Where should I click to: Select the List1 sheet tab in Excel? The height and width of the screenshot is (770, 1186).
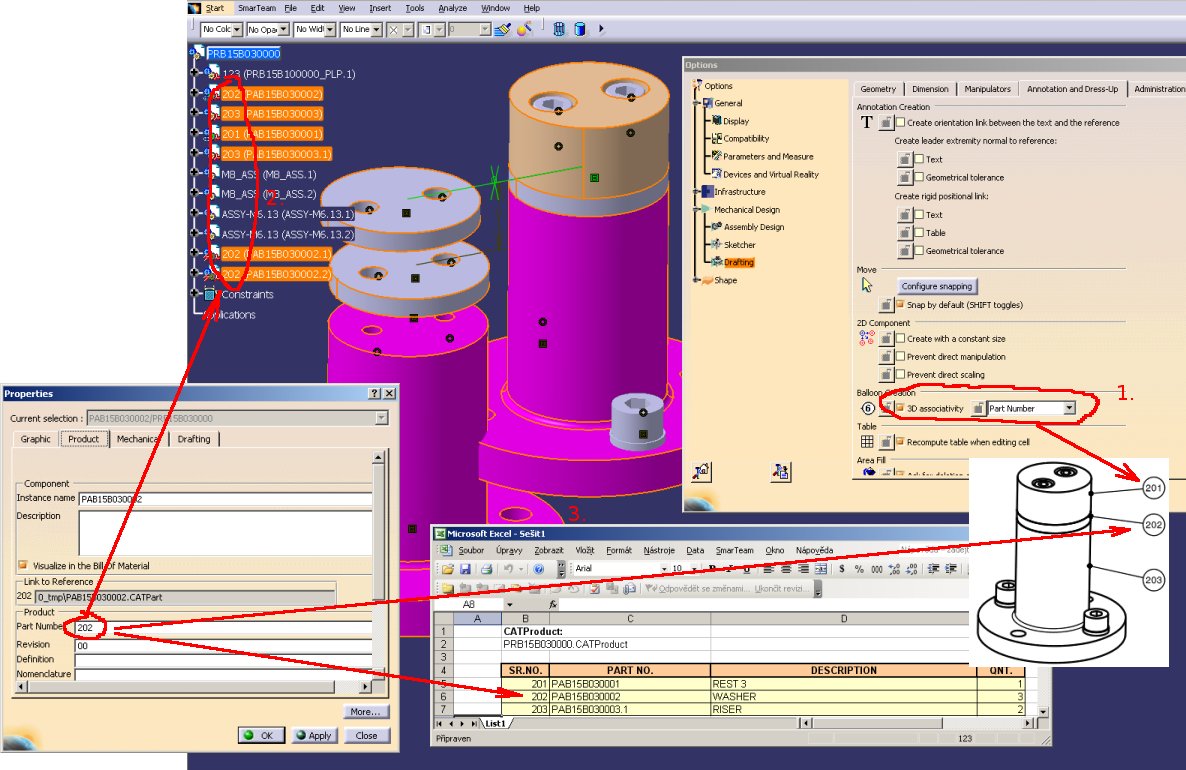pos(495,723)
